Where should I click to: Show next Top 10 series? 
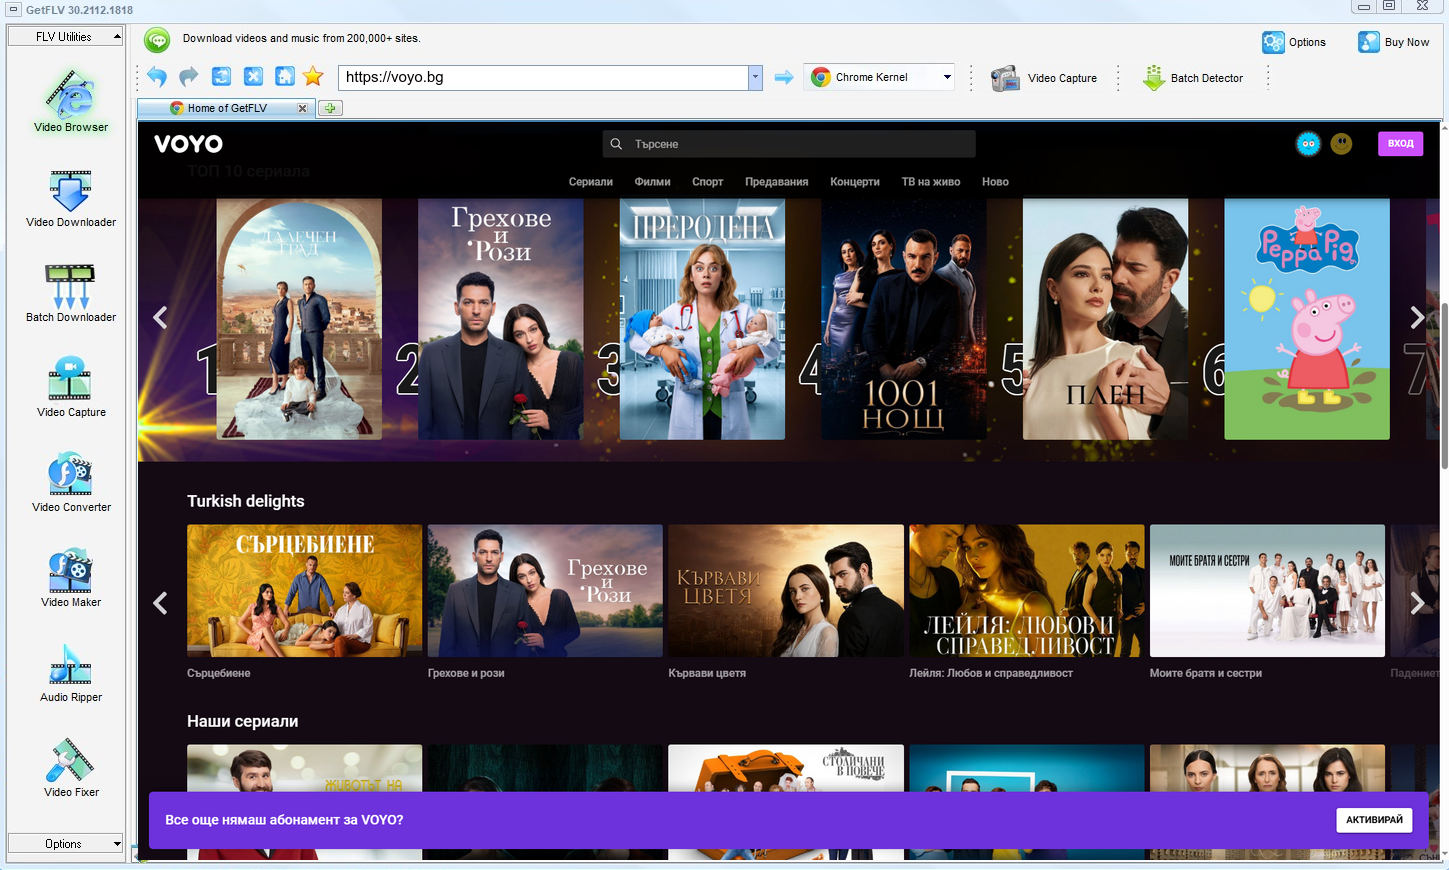pos(1416,318)
